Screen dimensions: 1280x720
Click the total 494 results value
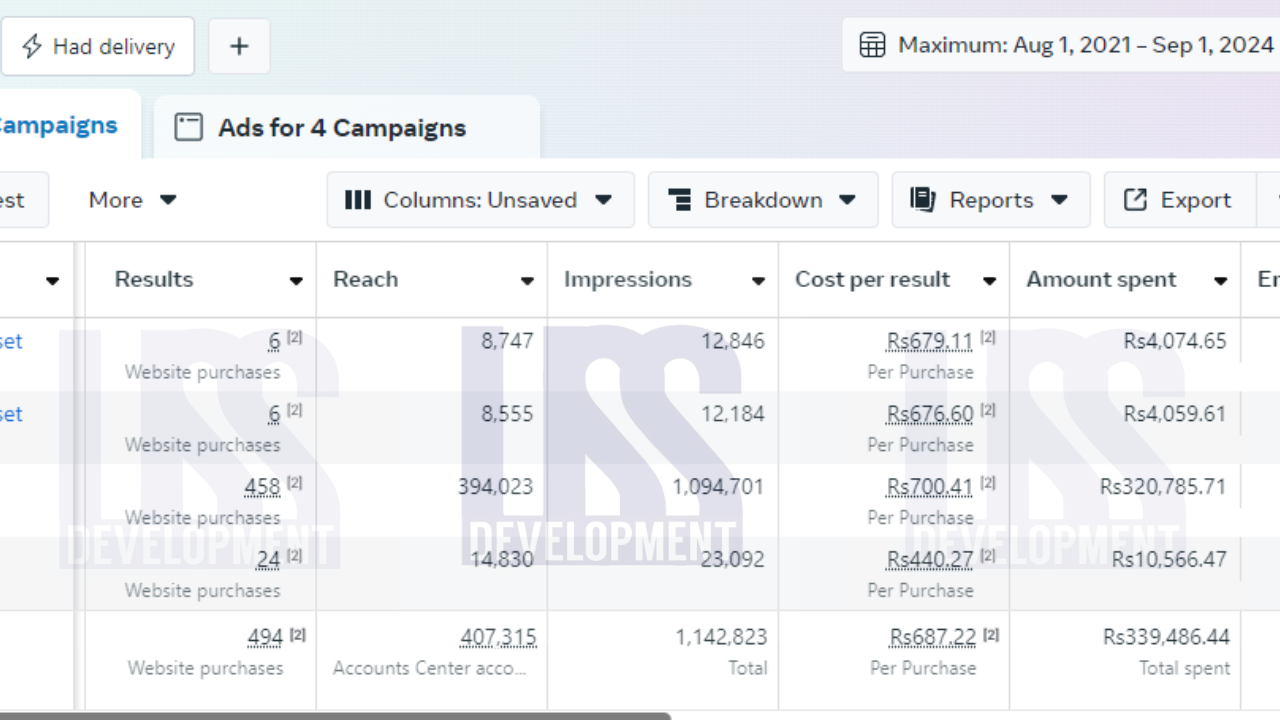point(265,637)
